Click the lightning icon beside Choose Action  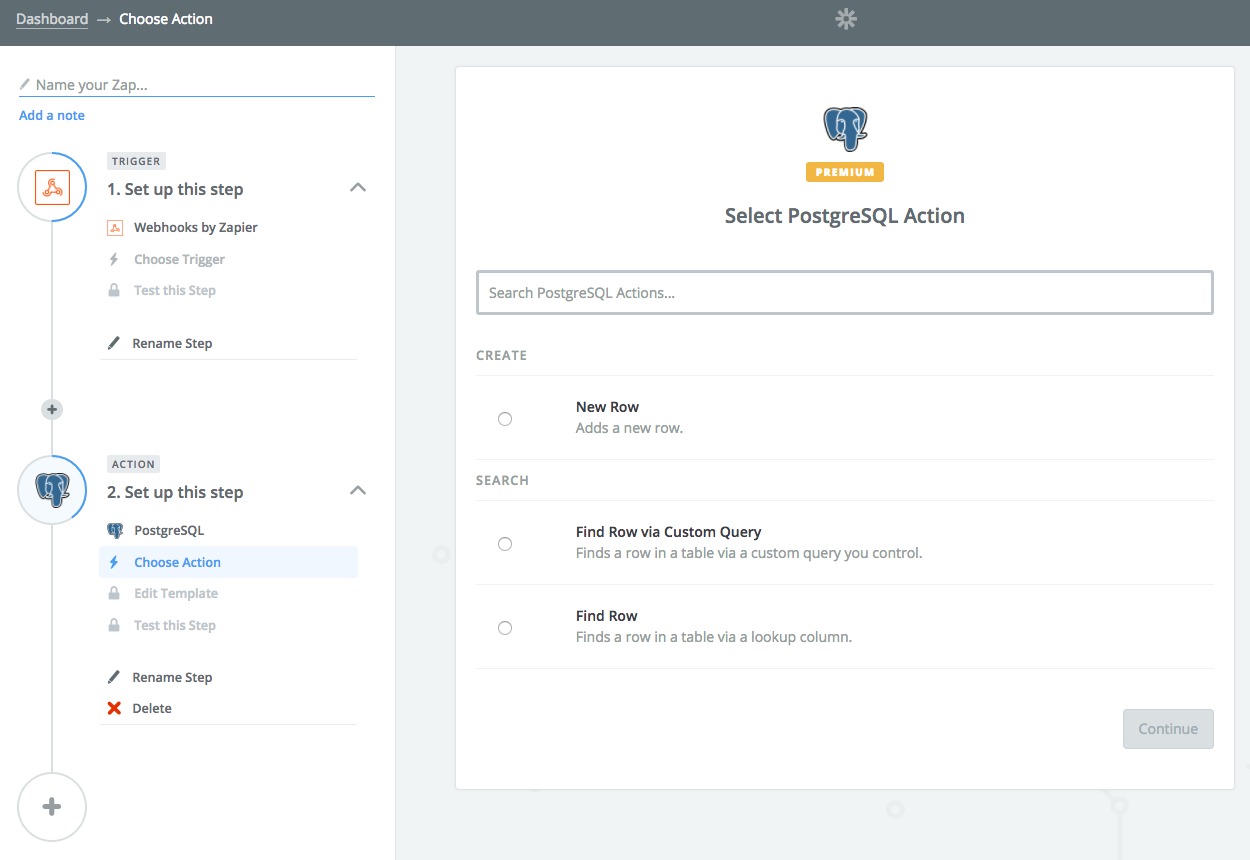click(114, 562)
